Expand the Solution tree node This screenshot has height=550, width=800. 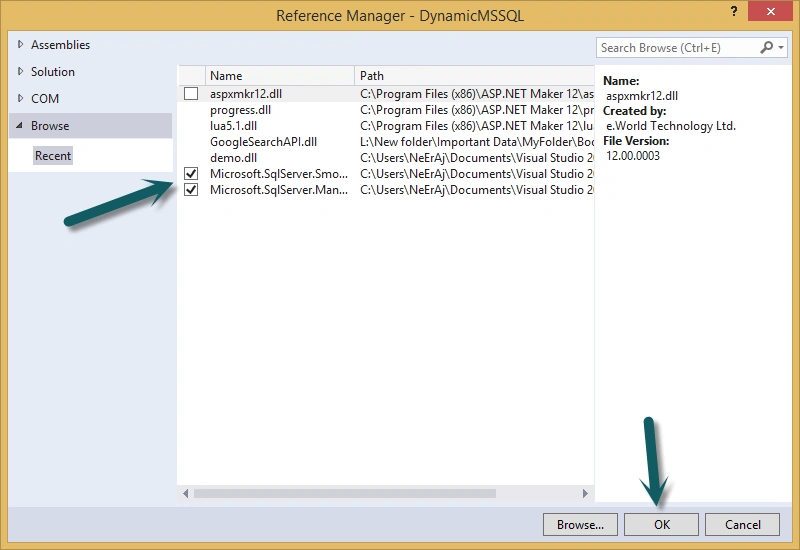pos(20,71)
